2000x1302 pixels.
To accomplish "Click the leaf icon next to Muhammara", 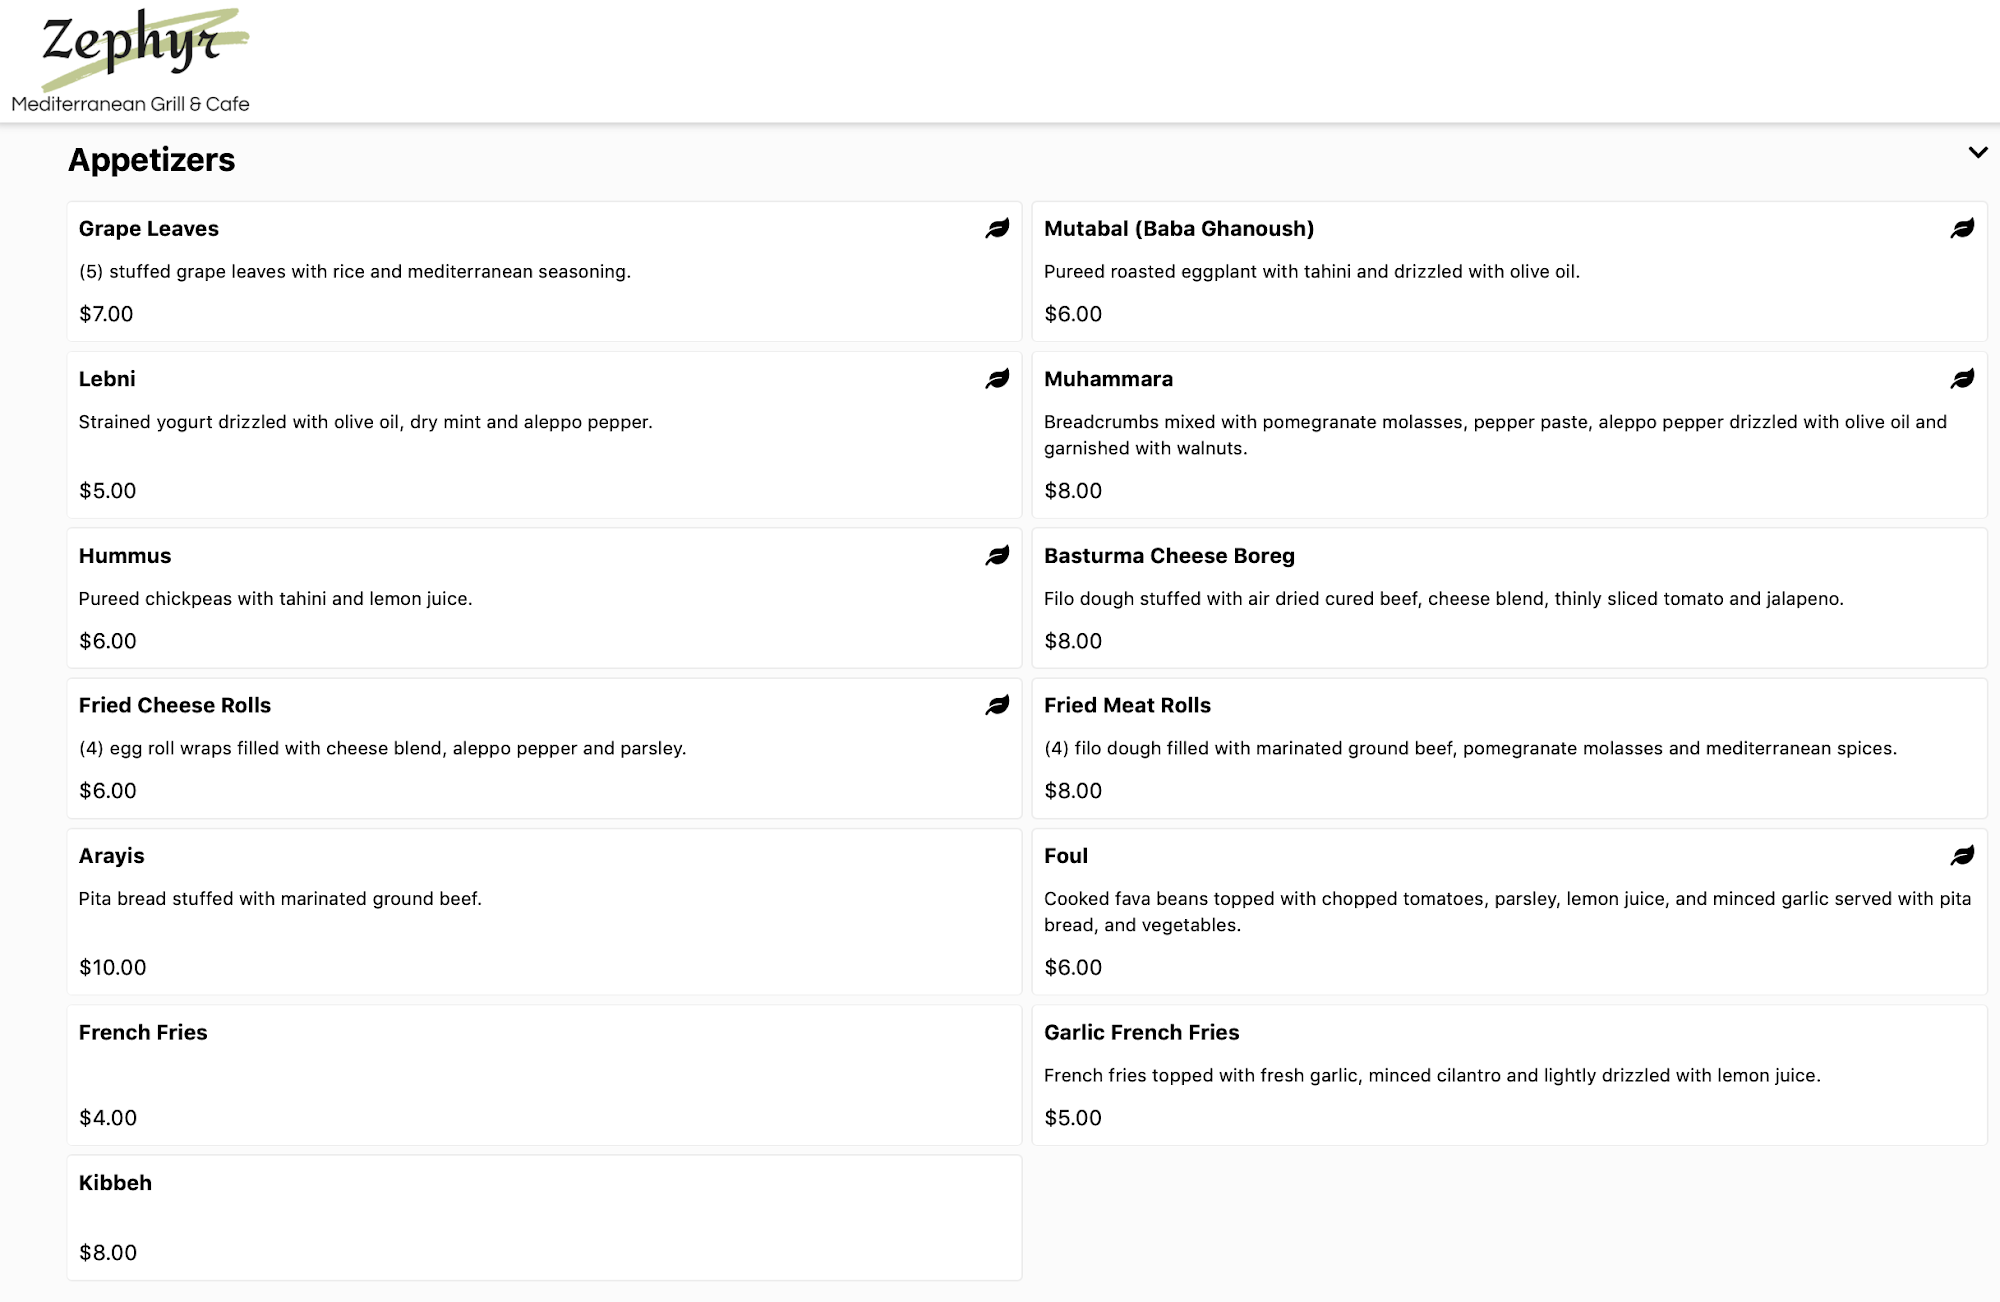I will point(1962,379).
